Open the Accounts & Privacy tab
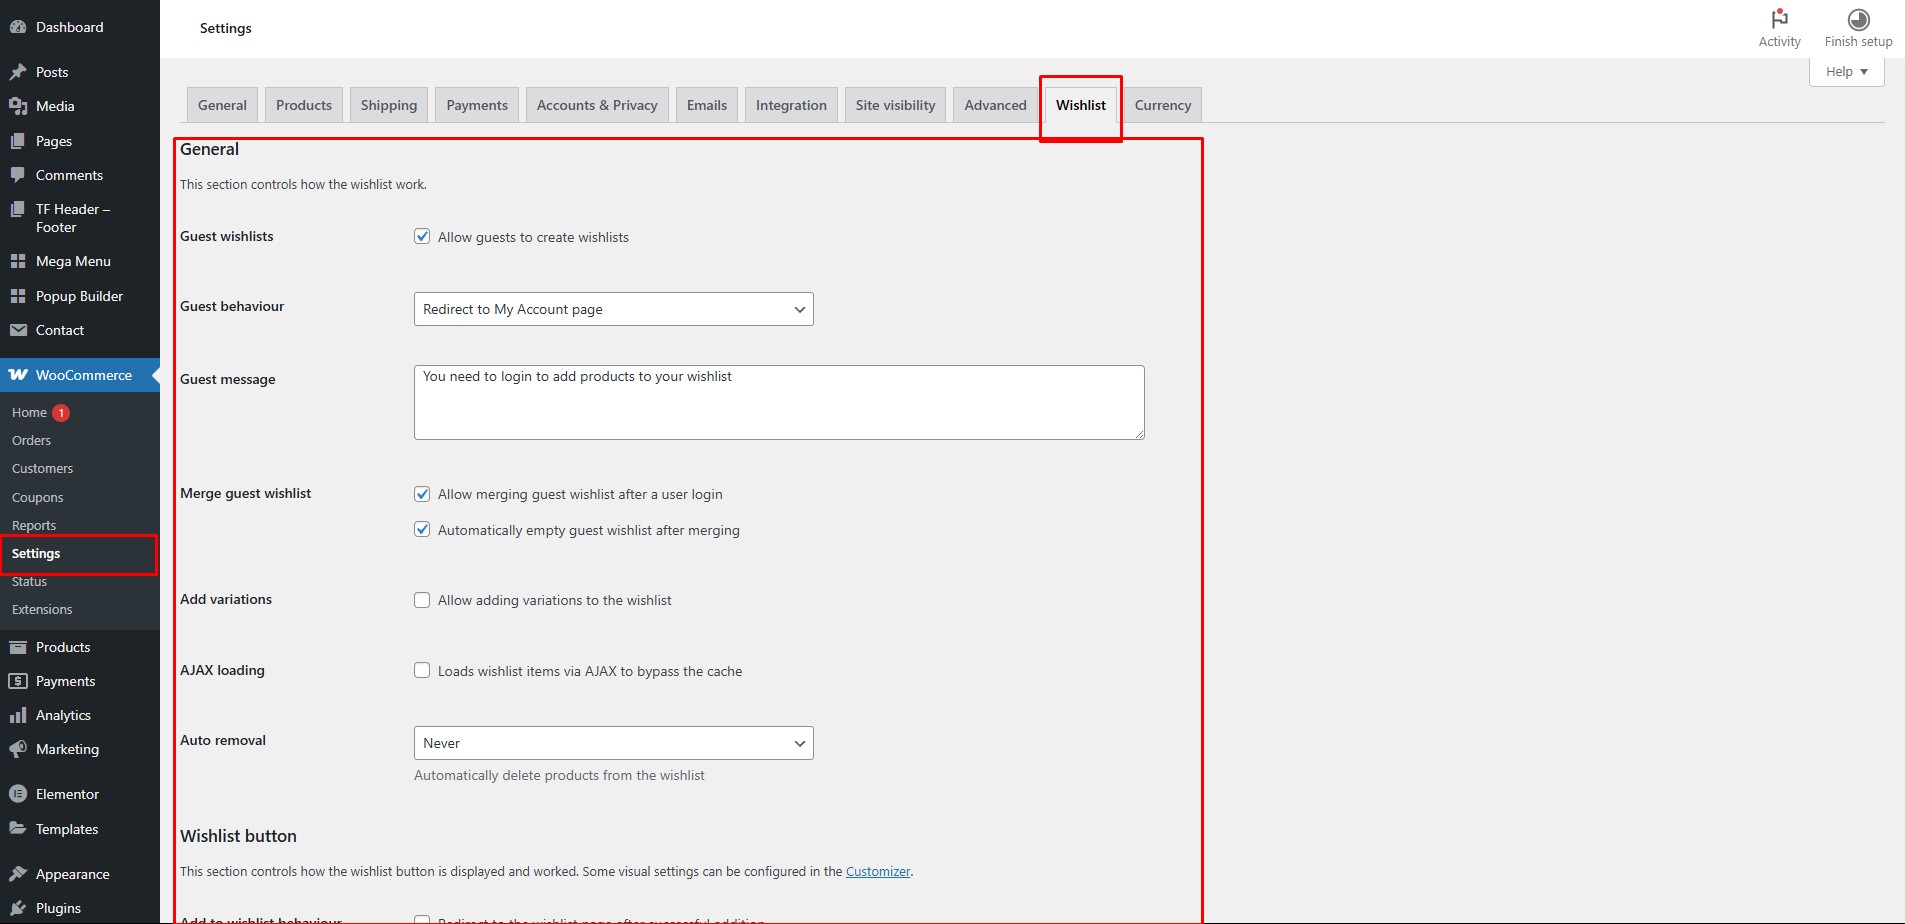 coord(597,105)
